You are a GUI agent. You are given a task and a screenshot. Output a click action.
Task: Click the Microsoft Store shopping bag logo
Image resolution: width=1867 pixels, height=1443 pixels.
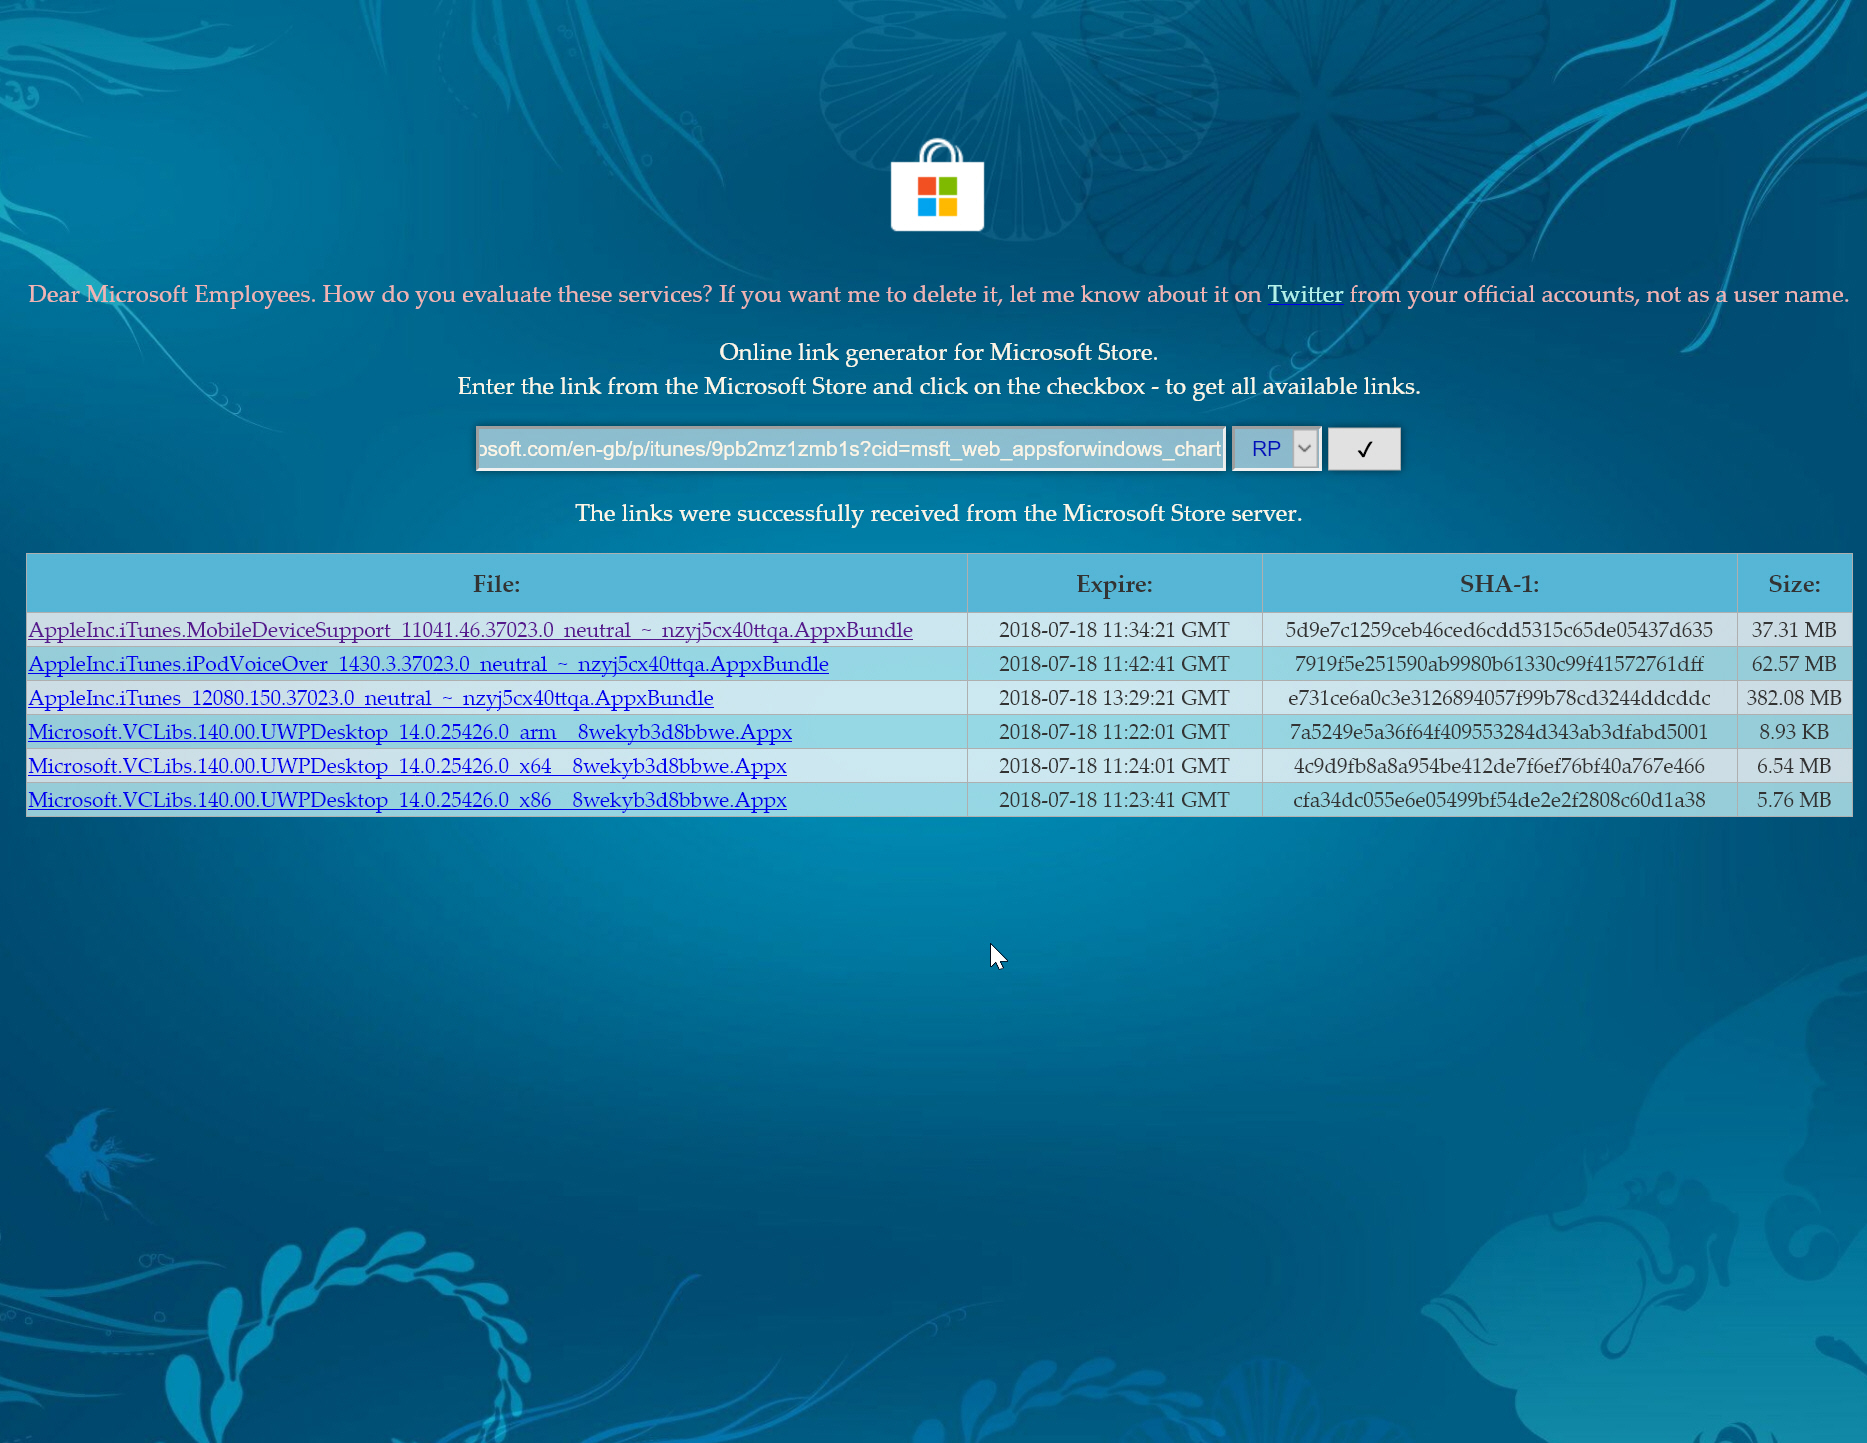coord(937,185)
